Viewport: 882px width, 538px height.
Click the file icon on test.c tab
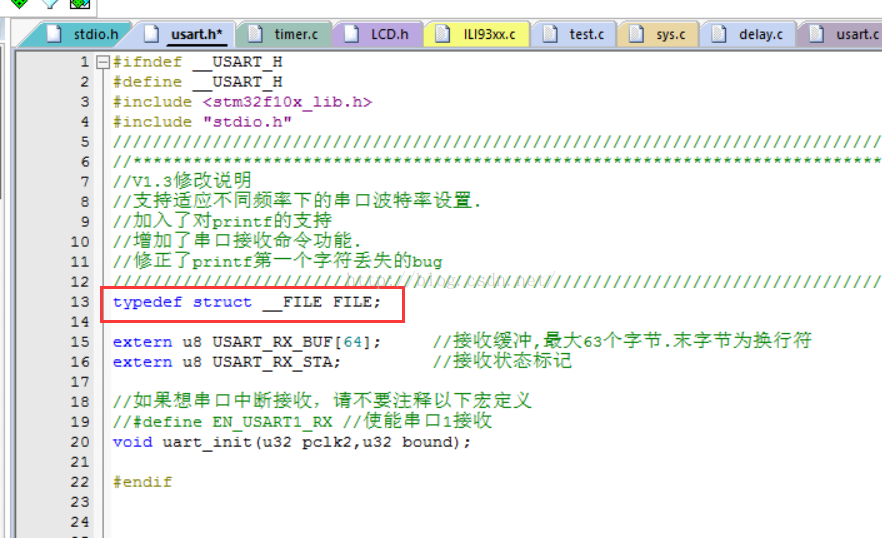tap(551, 34)
